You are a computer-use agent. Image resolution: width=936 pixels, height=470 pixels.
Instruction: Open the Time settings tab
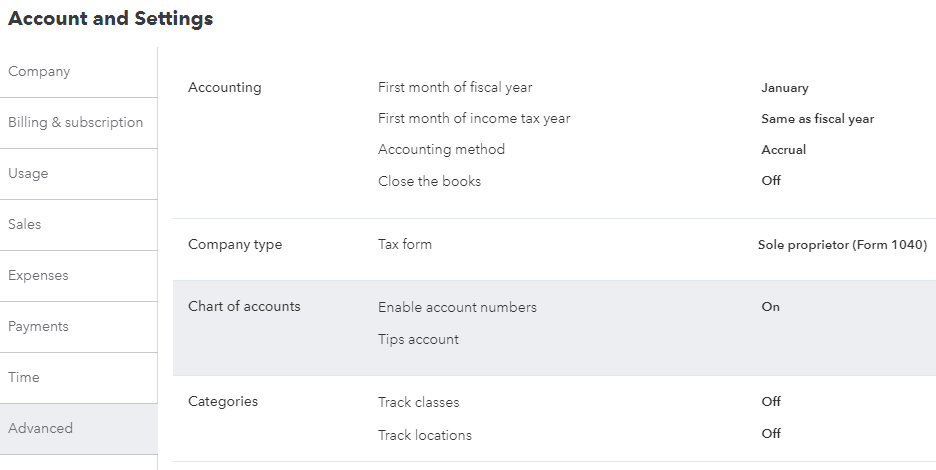point(24,378)
